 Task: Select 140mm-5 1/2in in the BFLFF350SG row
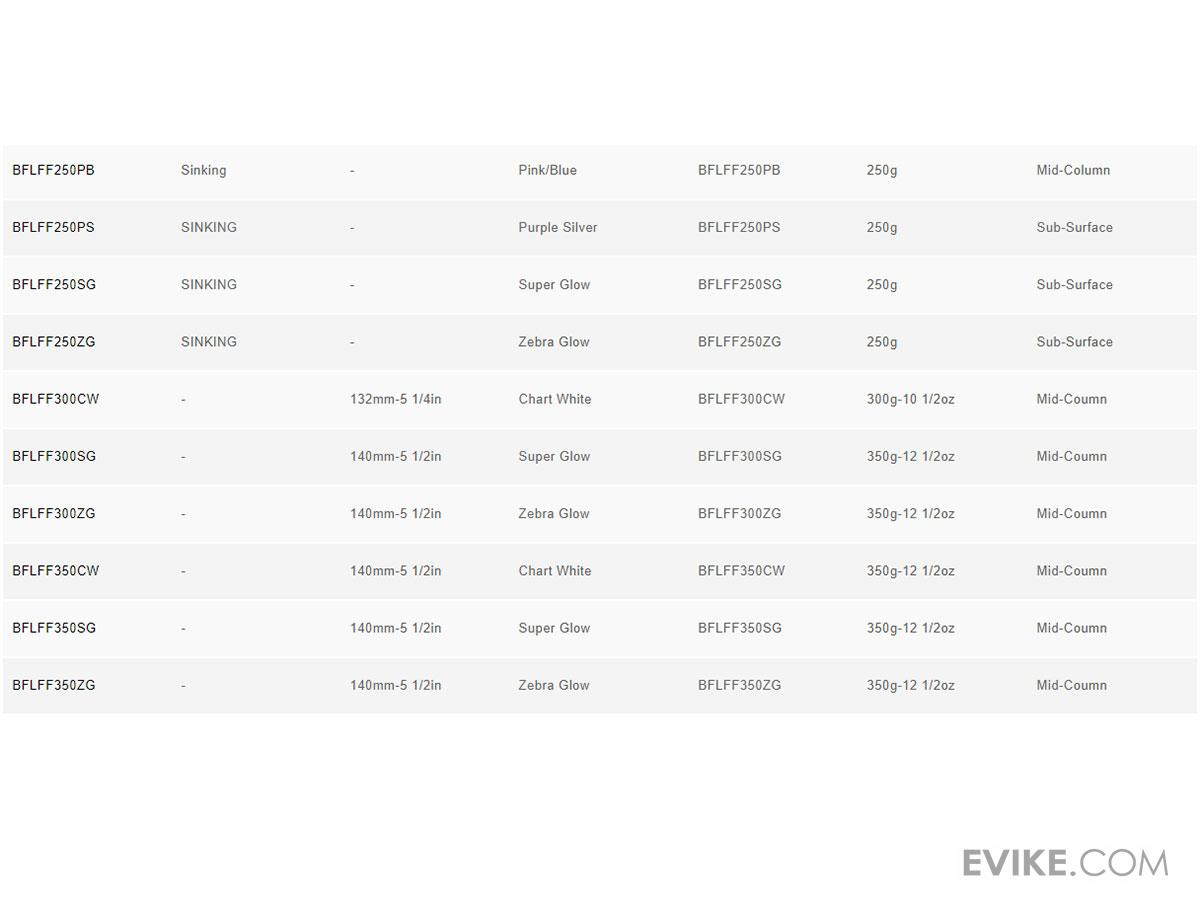tap(395, 628)
